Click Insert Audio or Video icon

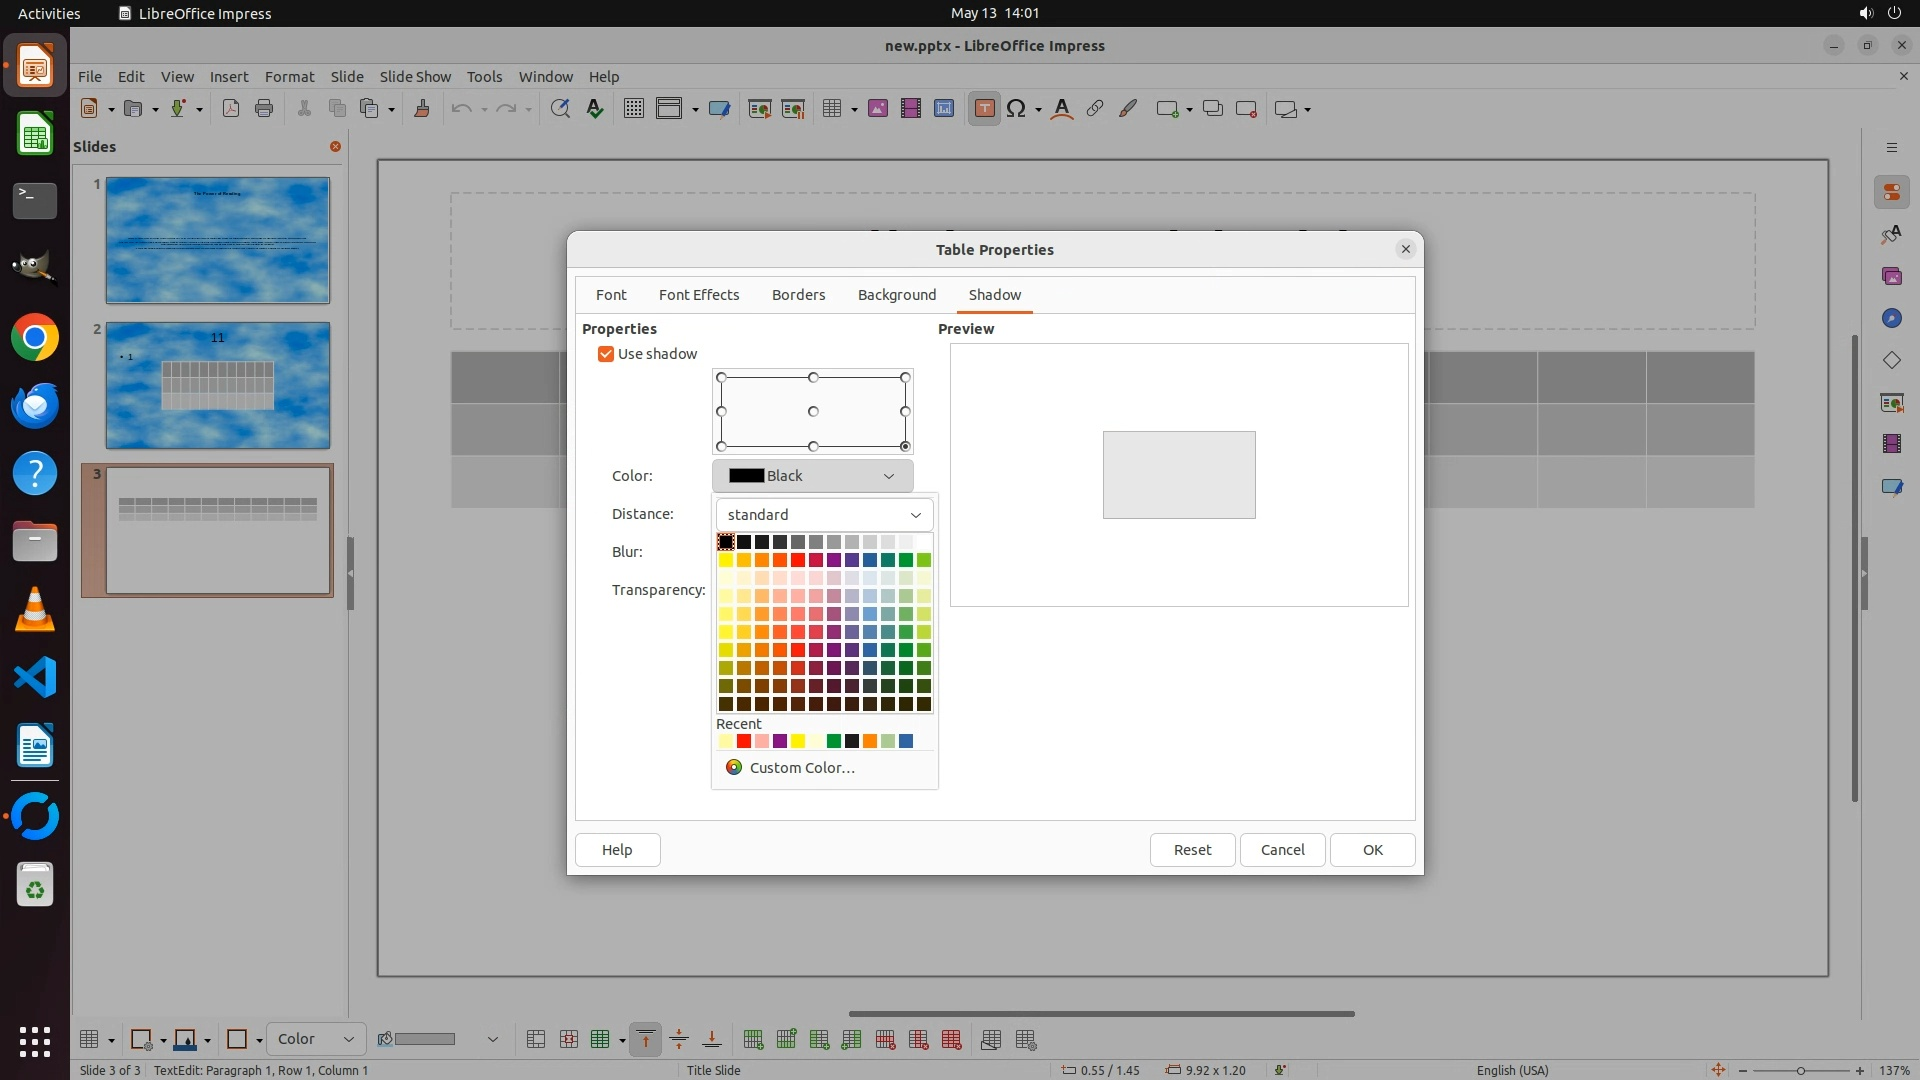(x=910, y=109)
